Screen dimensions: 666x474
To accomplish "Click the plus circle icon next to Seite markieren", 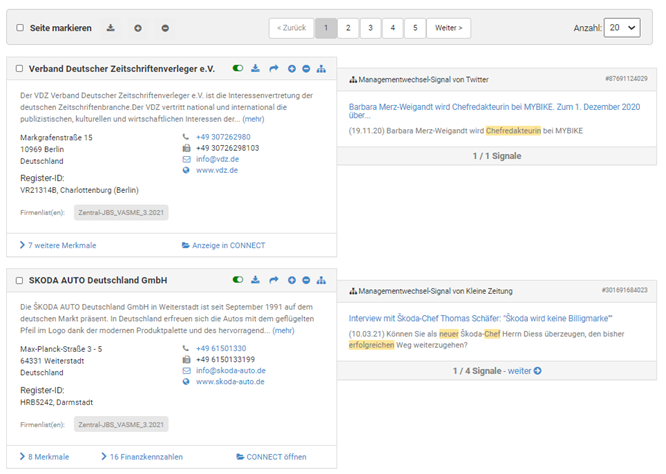I will tap(138, 28).
